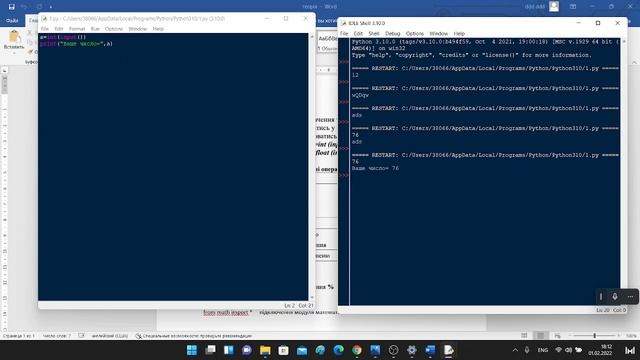The image size is (640, 360).
Task: Open Options menu in IDLE editor window
Action: (x=114, y=29)
